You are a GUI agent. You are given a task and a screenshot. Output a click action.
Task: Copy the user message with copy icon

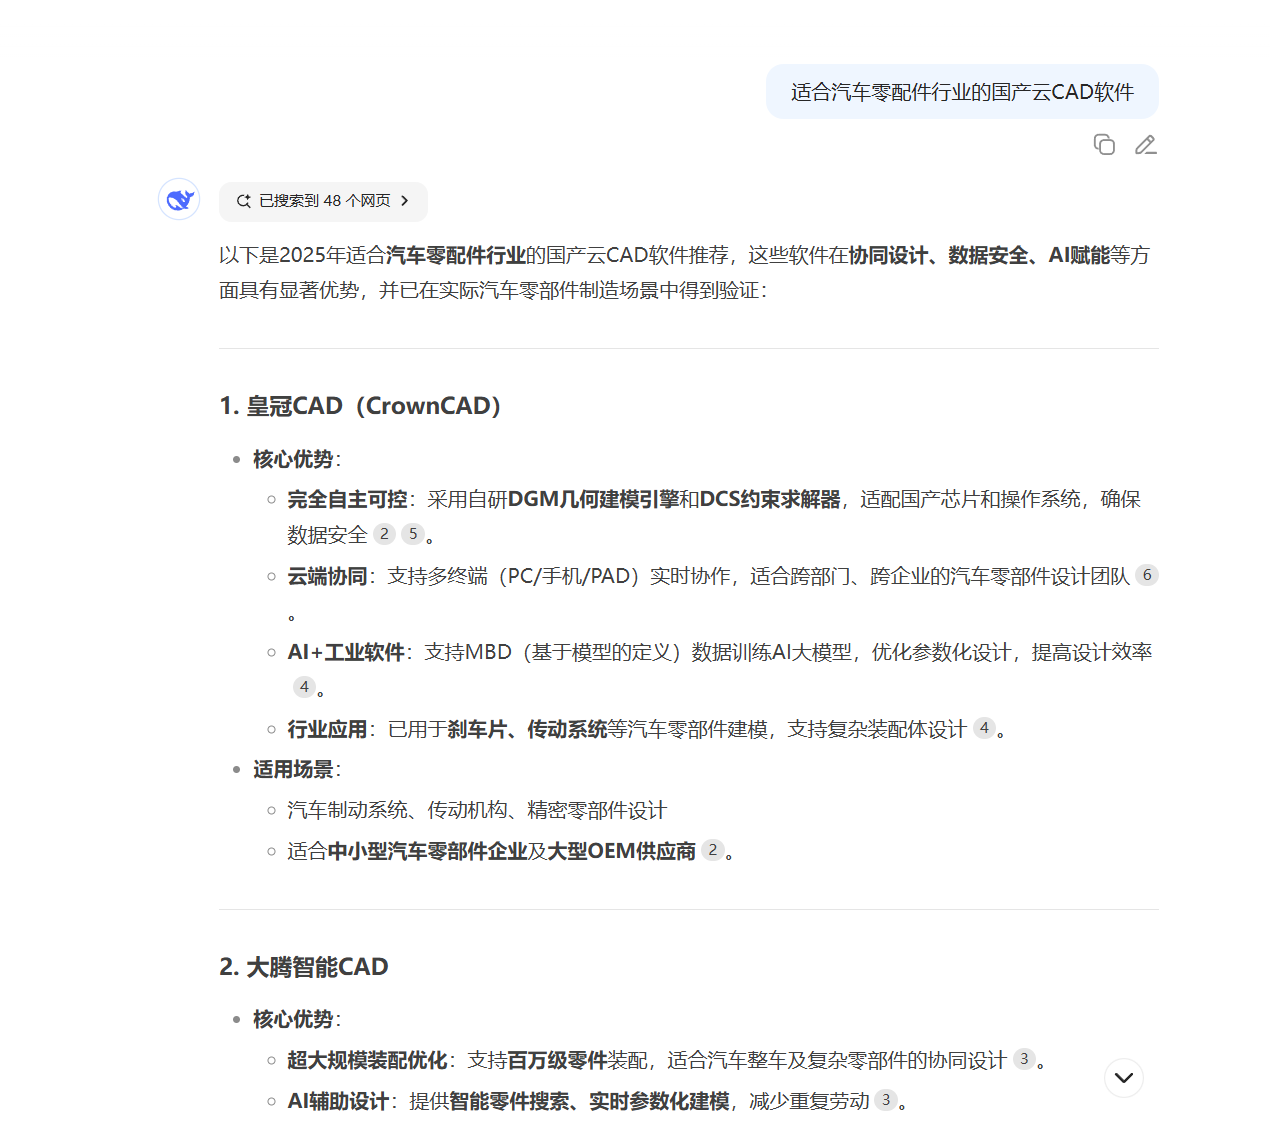pyautogui.click(x=1104, y=145)
